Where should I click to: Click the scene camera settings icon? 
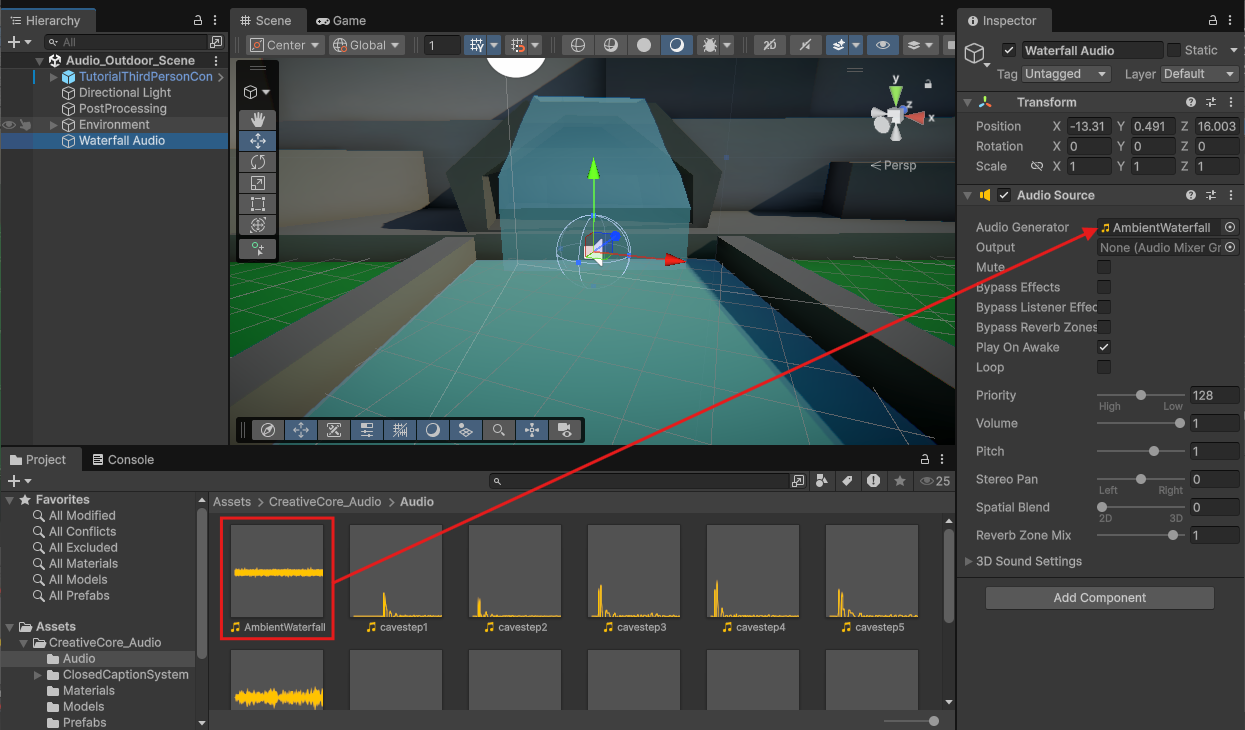pos(565,430)
